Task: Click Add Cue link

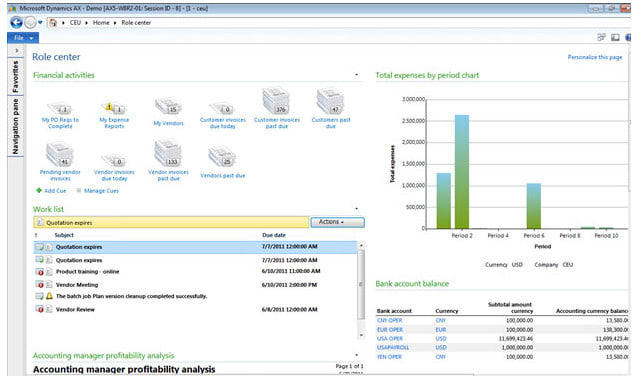Action: coord(51,191)
